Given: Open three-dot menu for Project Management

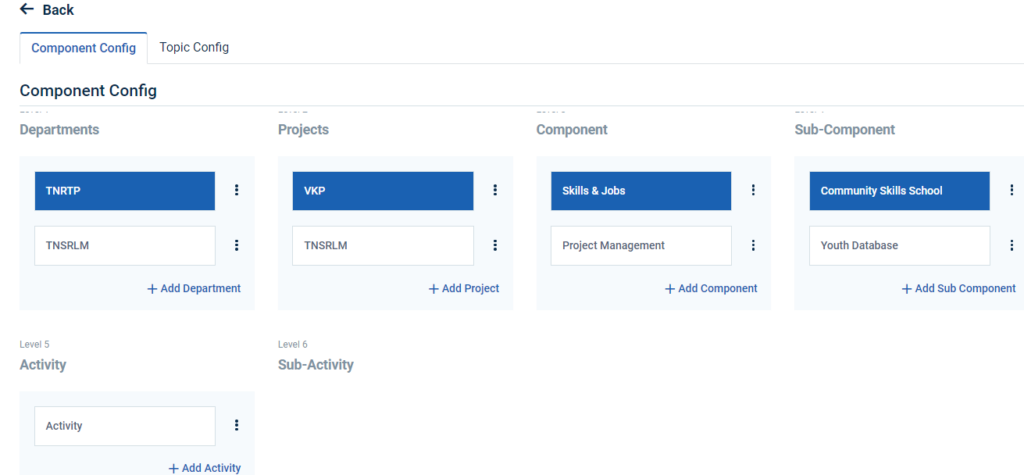Looking at the screenshot, I should pyautogui.click(x=753, y=245).
